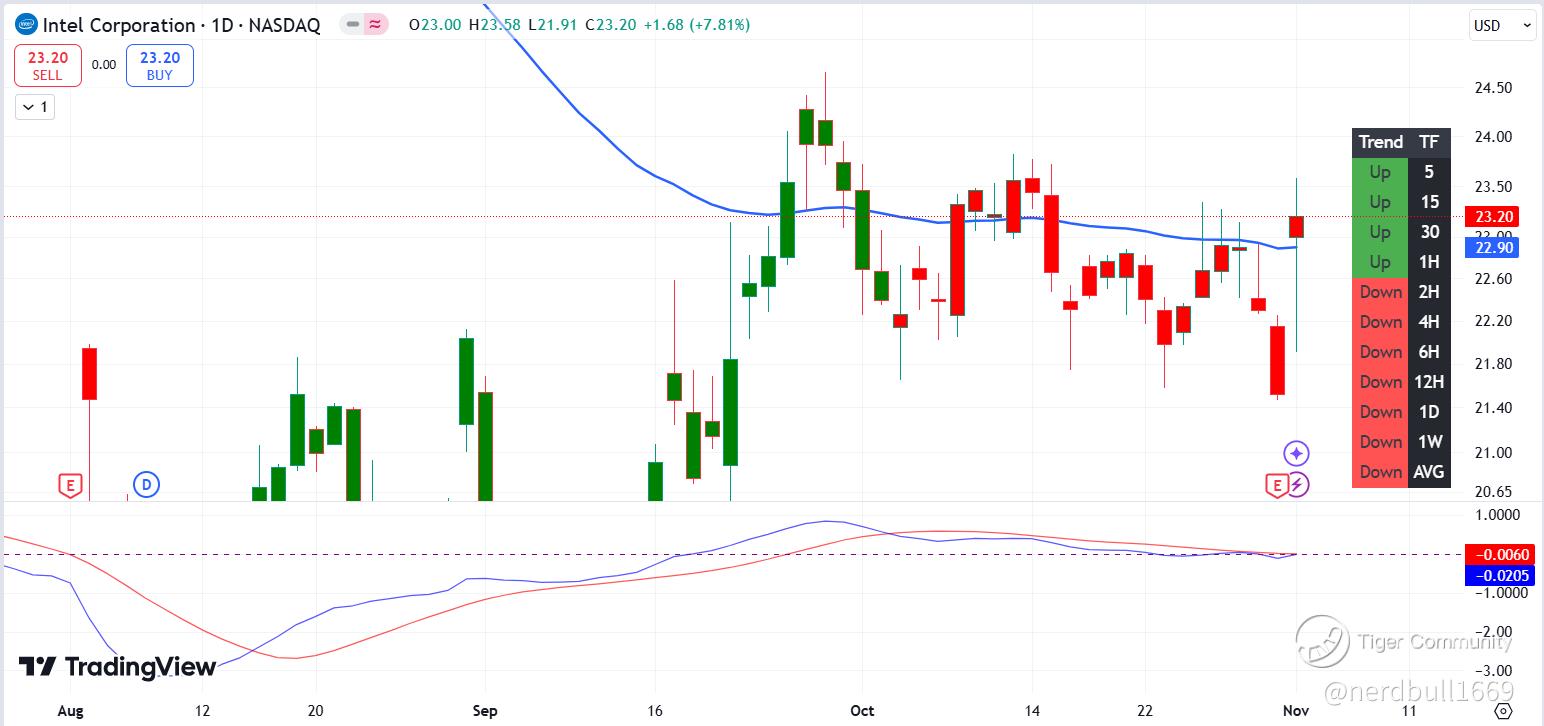Click the Intel logo icon

coord(26,25)
